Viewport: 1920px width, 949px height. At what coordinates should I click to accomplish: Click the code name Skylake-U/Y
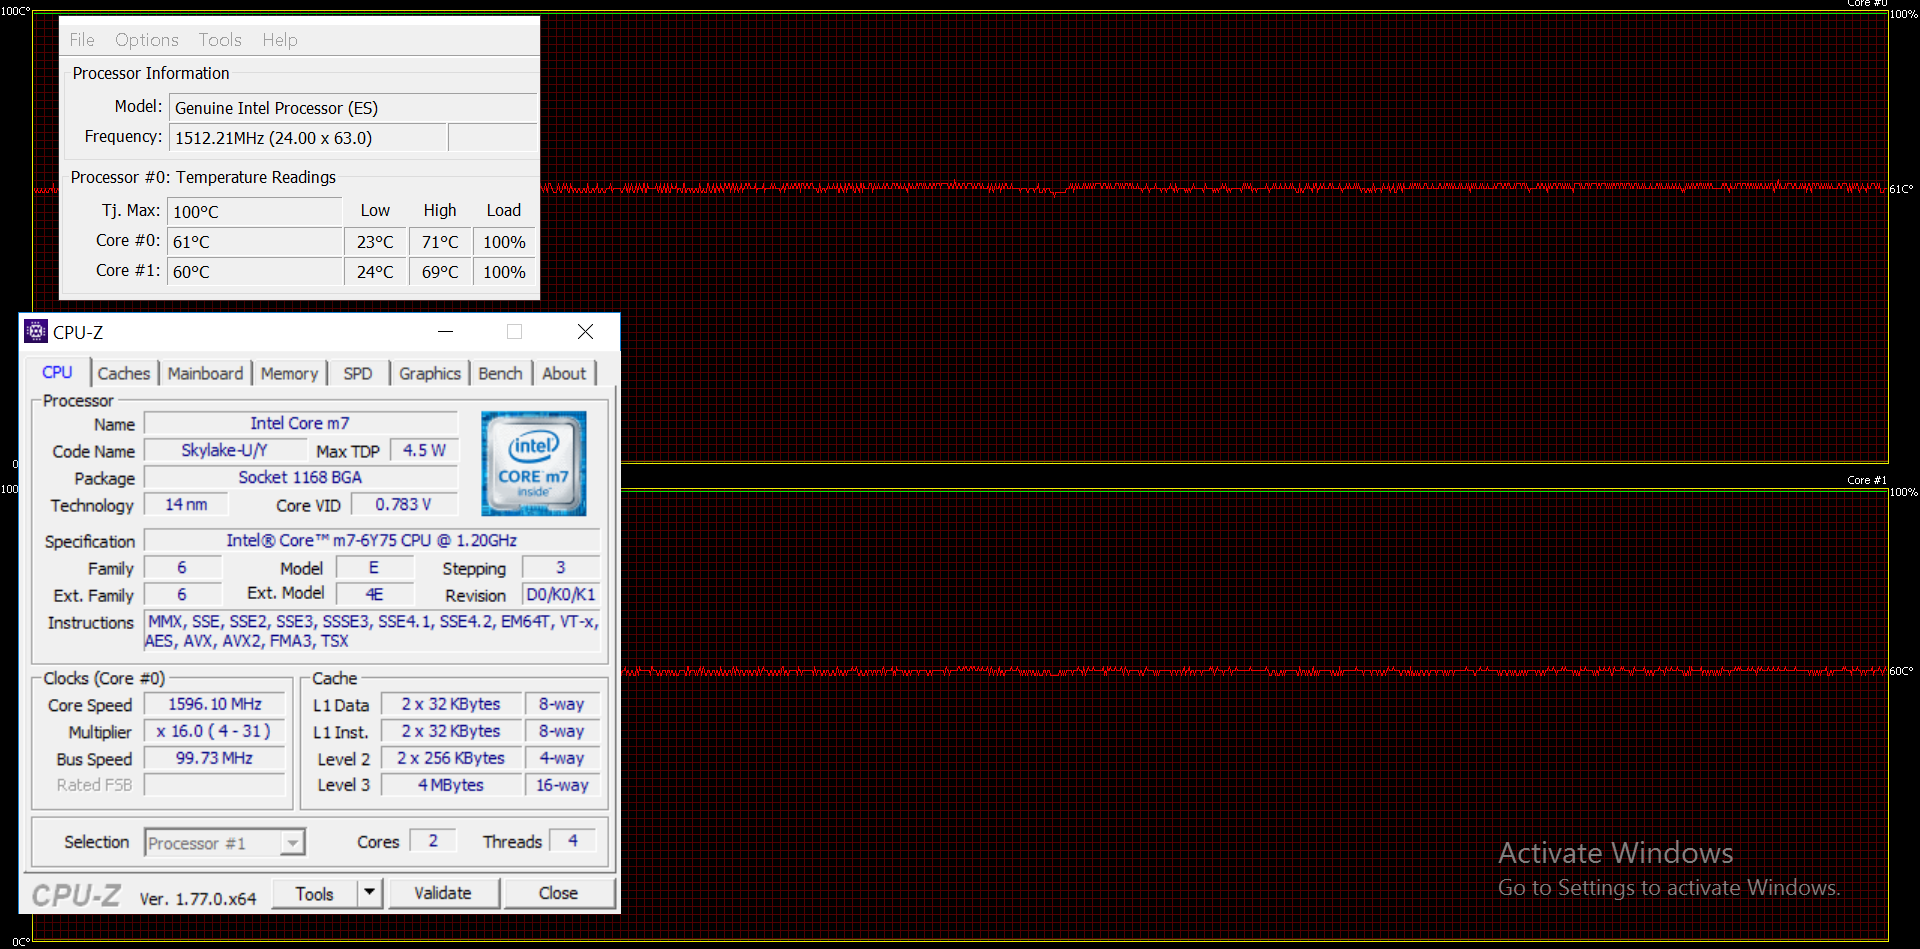click(x=225, y=450)
